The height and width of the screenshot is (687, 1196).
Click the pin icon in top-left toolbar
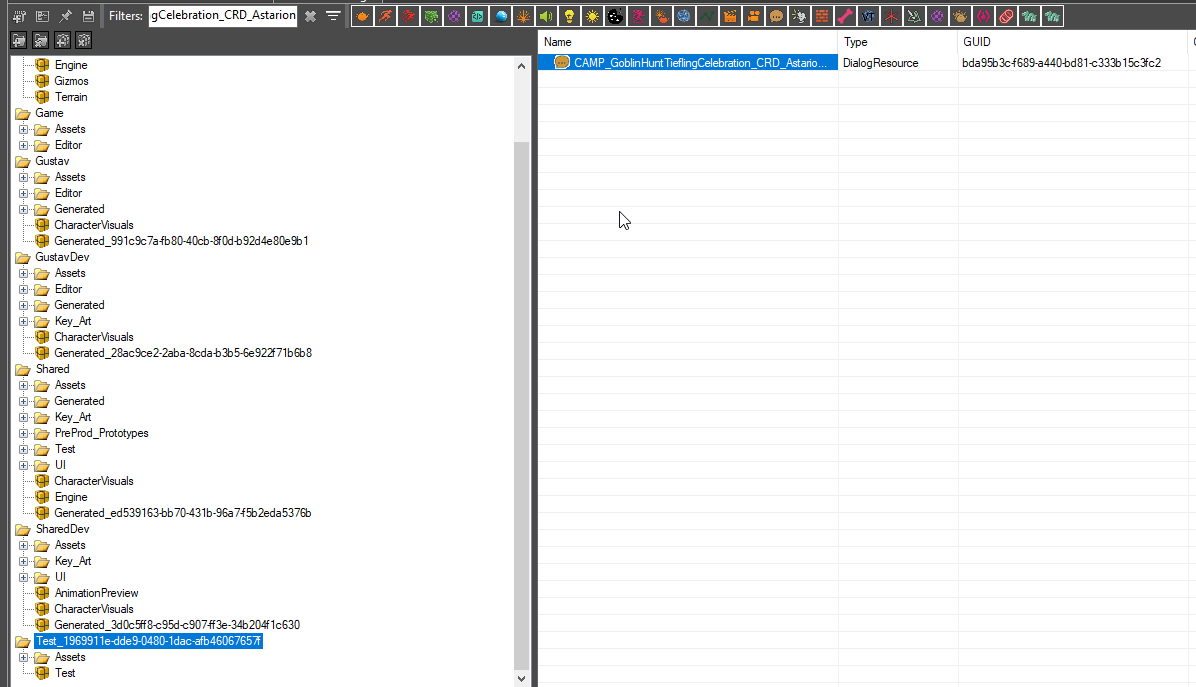pos(66,16)
